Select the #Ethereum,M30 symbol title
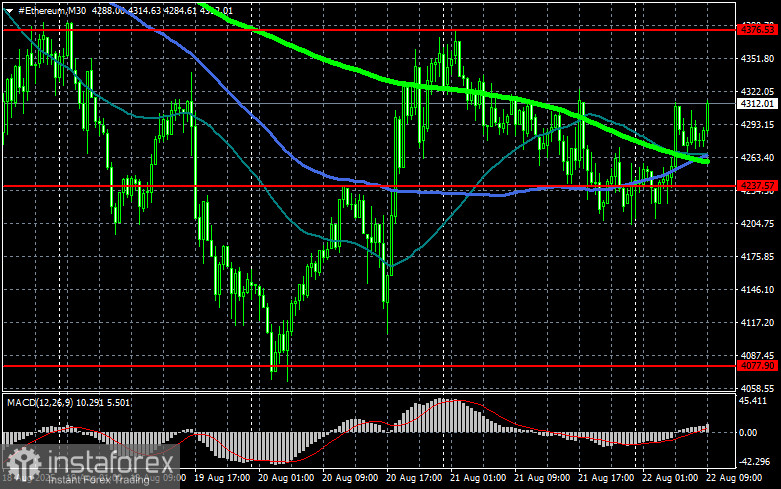 (x=52, y=10)
